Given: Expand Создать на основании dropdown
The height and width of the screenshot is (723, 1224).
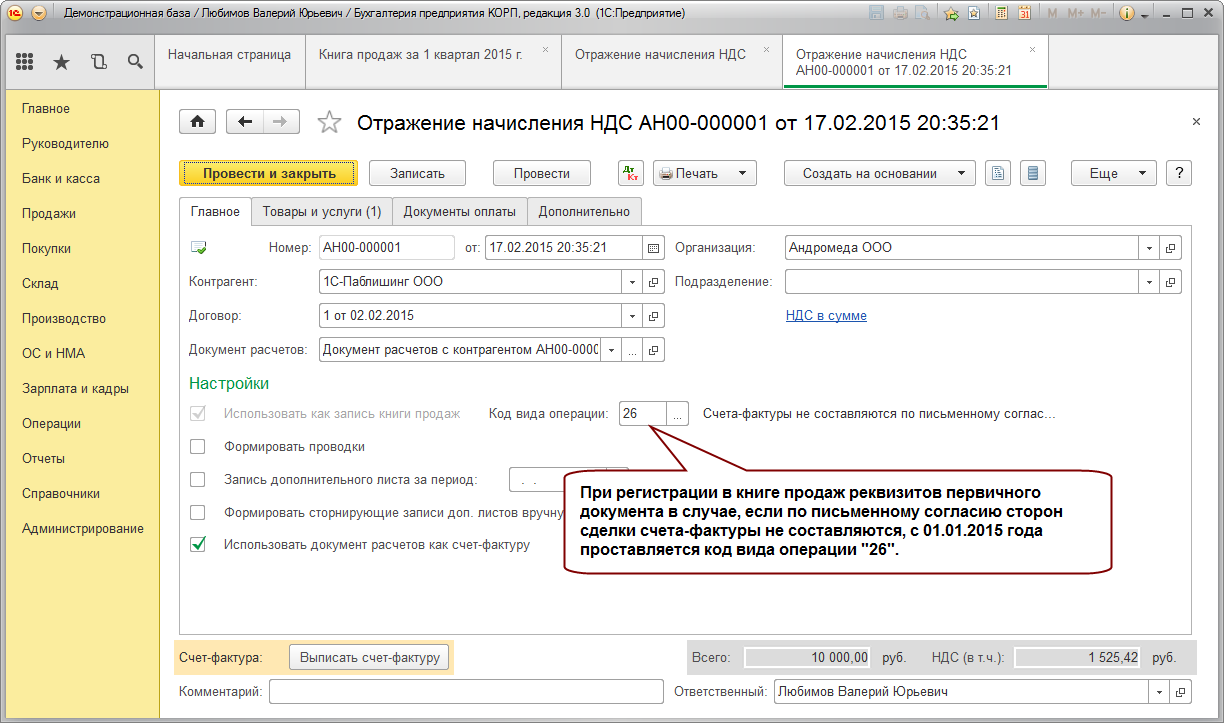Looking at the screenshot, I should (879, 173).
